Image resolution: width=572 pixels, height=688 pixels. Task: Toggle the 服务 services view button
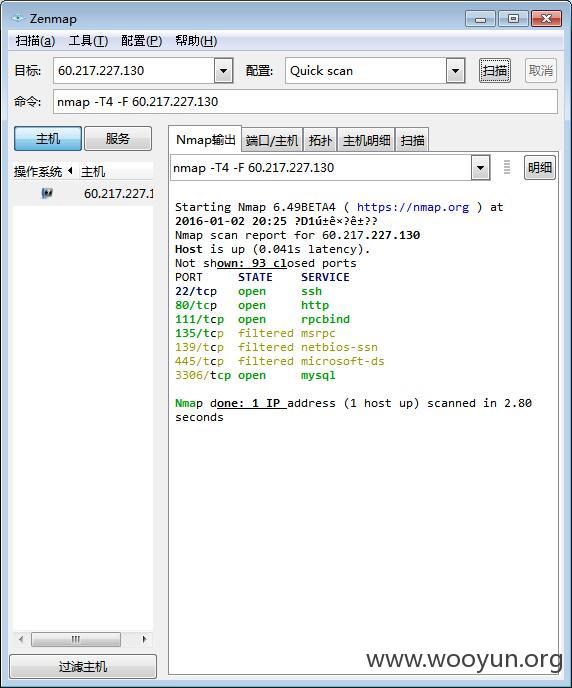point(118,139)
